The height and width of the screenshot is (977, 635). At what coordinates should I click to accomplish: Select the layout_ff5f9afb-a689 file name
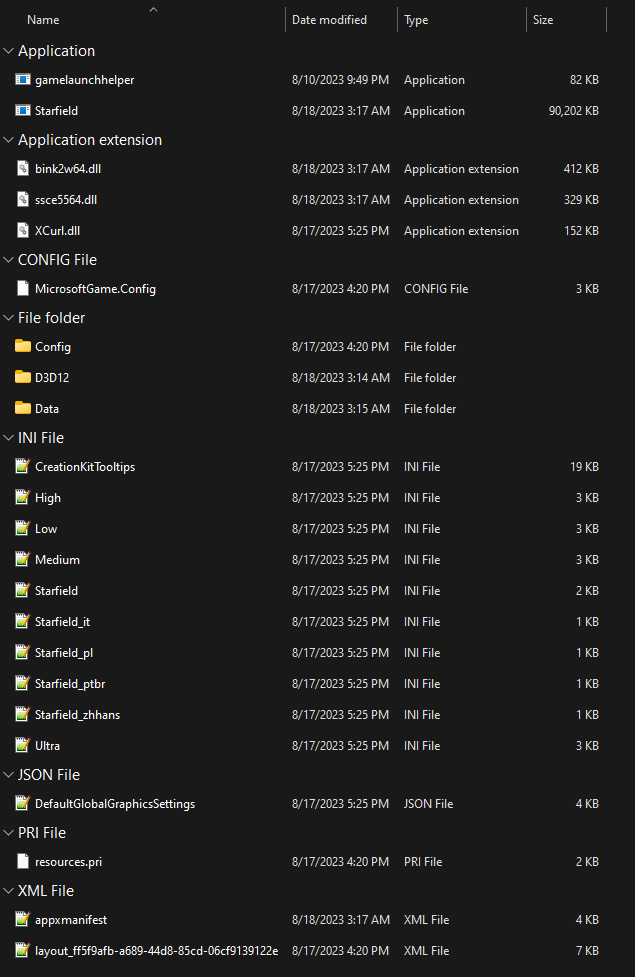(156, 951)
